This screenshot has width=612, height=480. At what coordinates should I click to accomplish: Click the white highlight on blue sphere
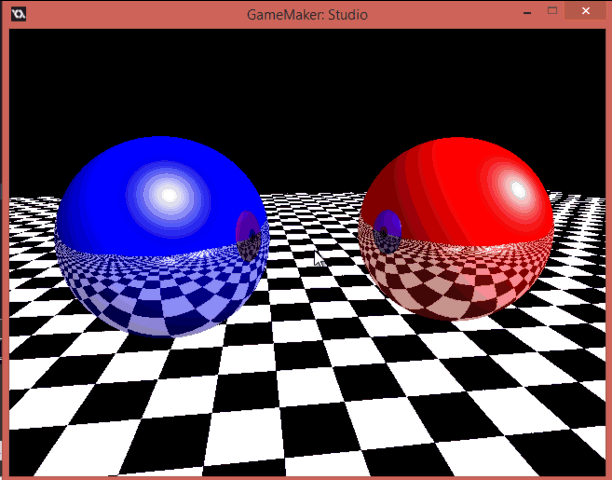[169, 195]
